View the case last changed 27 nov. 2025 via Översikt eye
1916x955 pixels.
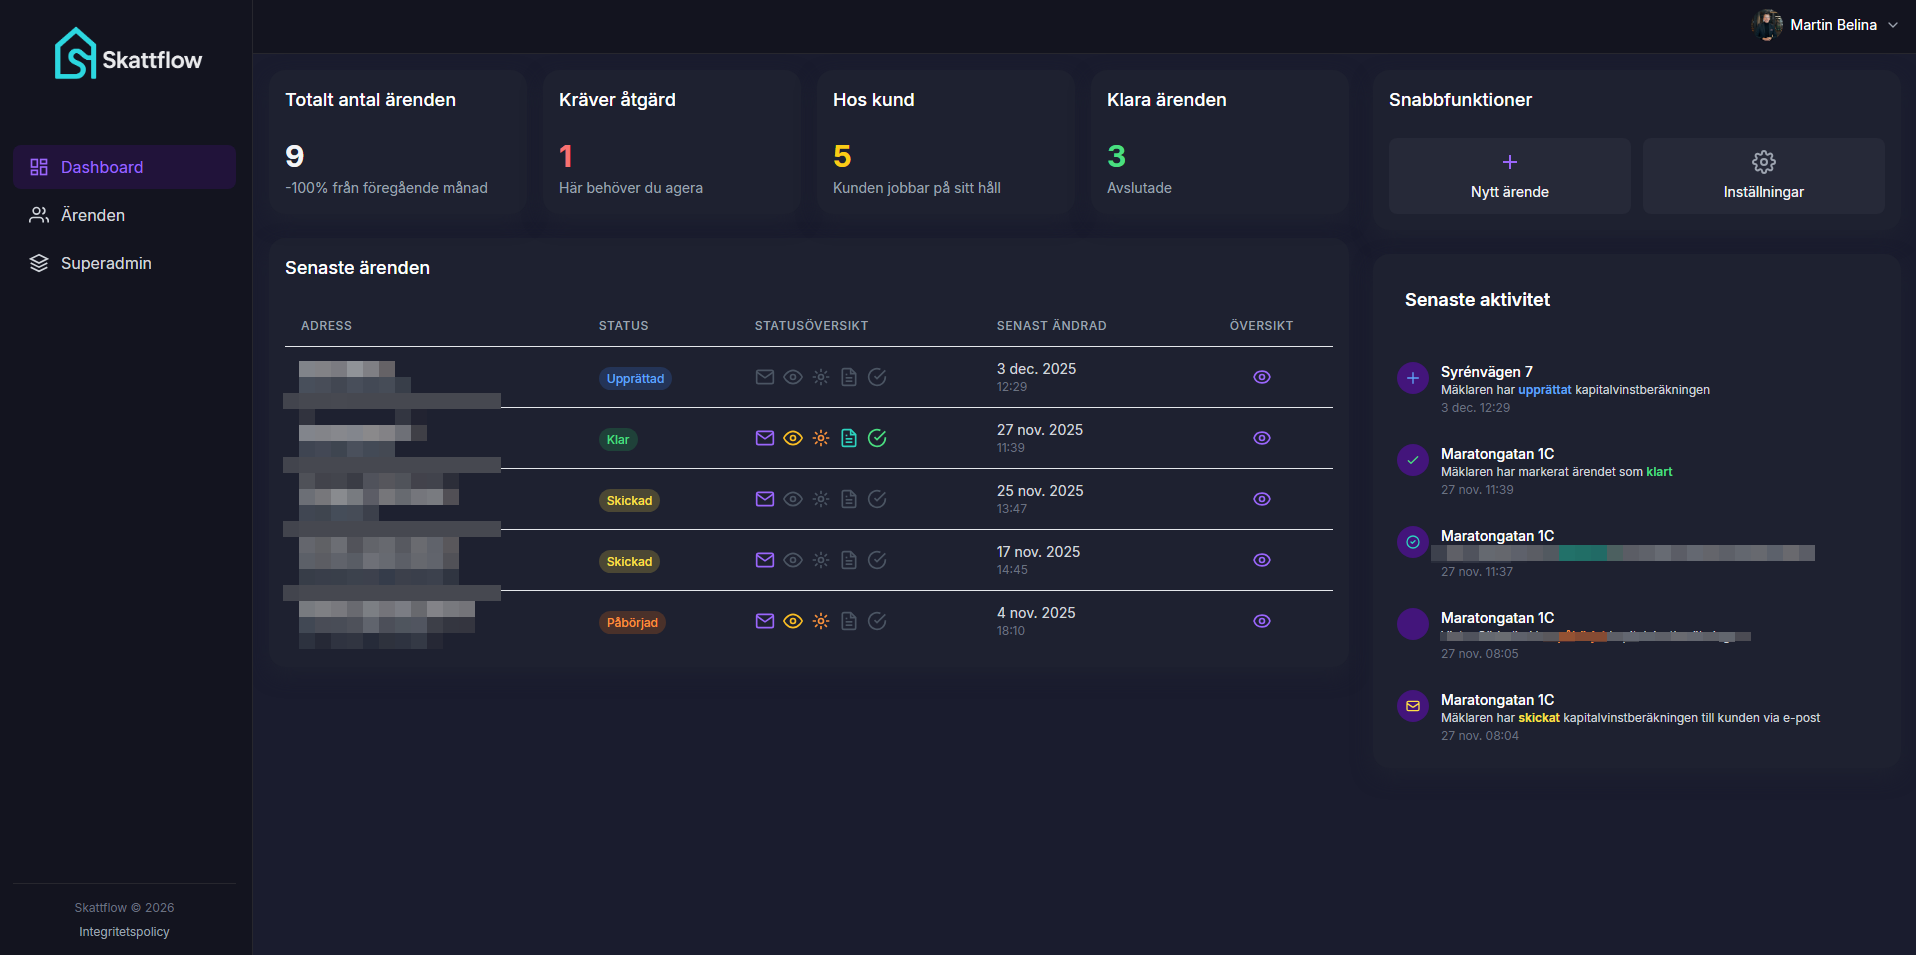point(1262,438)
